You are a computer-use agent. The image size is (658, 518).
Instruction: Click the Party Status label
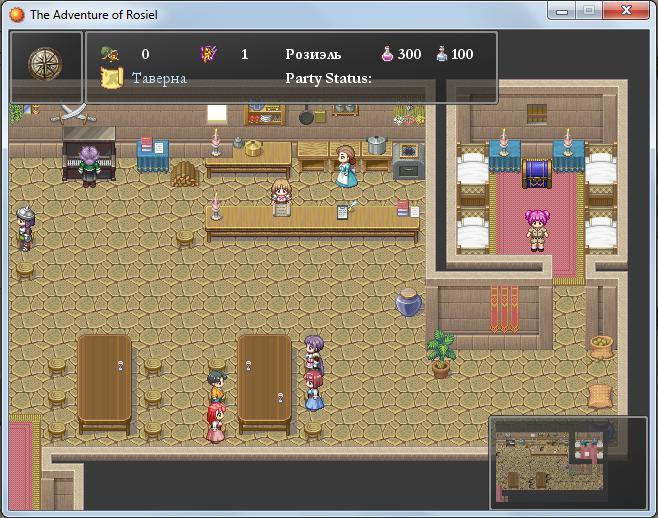(328, 78)
